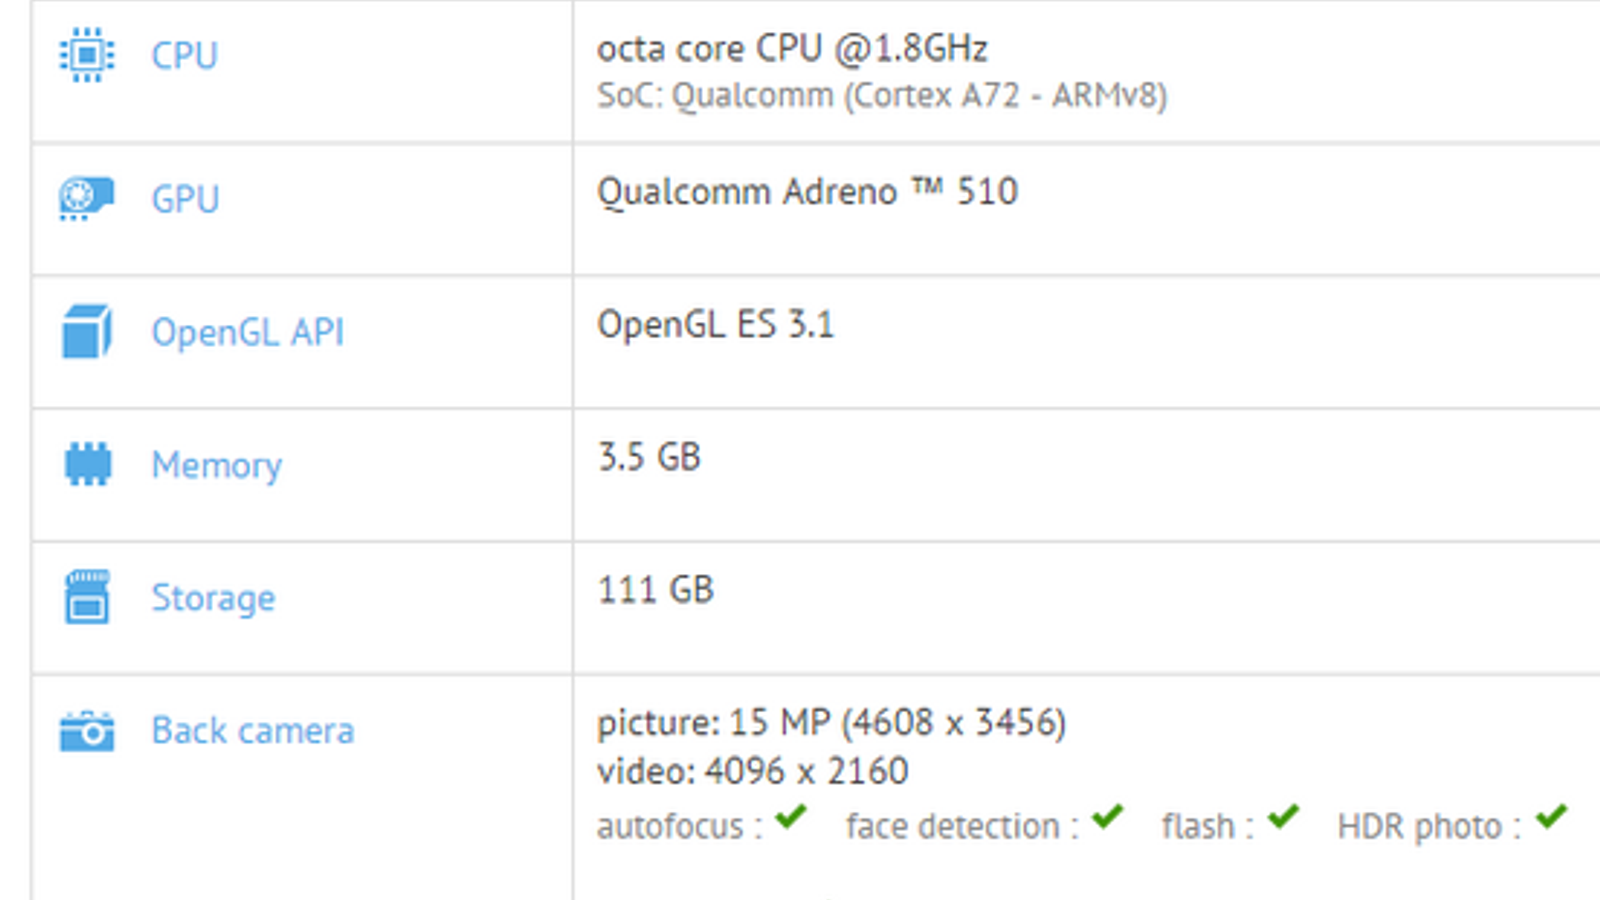The image size is (1600, 900).
Task: Click the Storage label
Action: 213,598
